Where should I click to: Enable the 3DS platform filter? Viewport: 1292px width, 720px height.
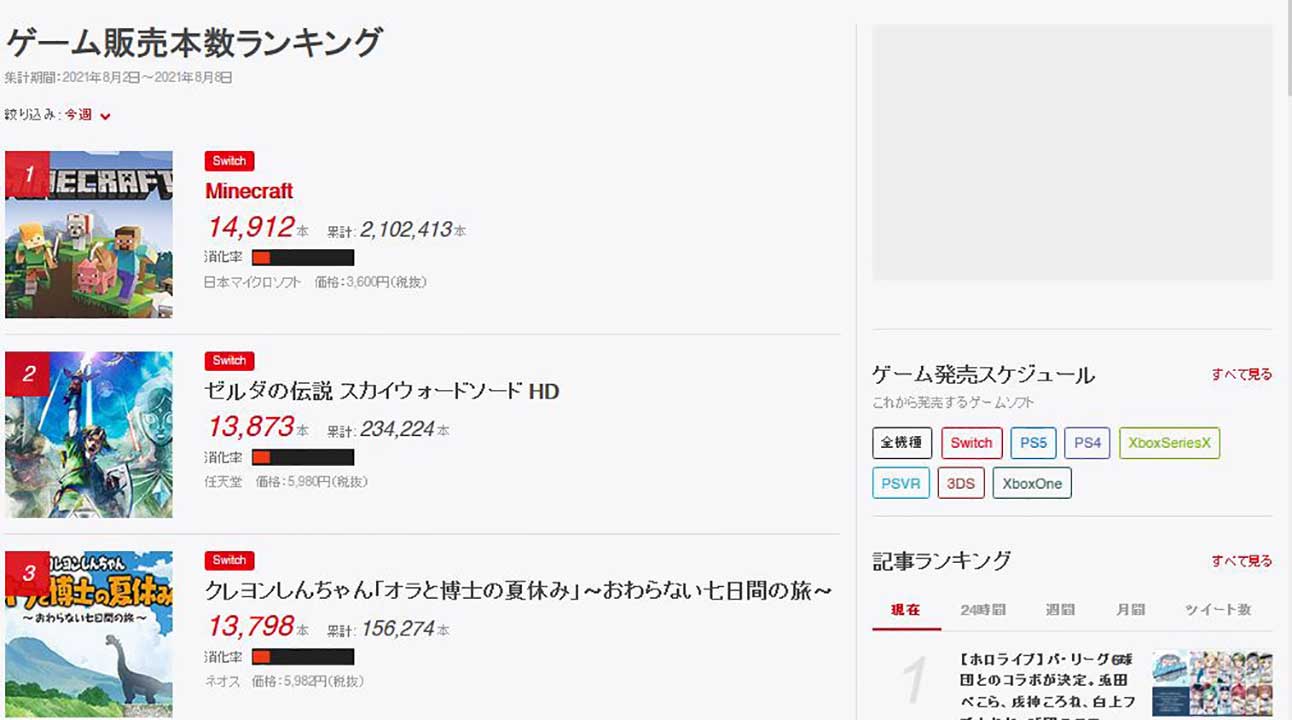(960, 483)
